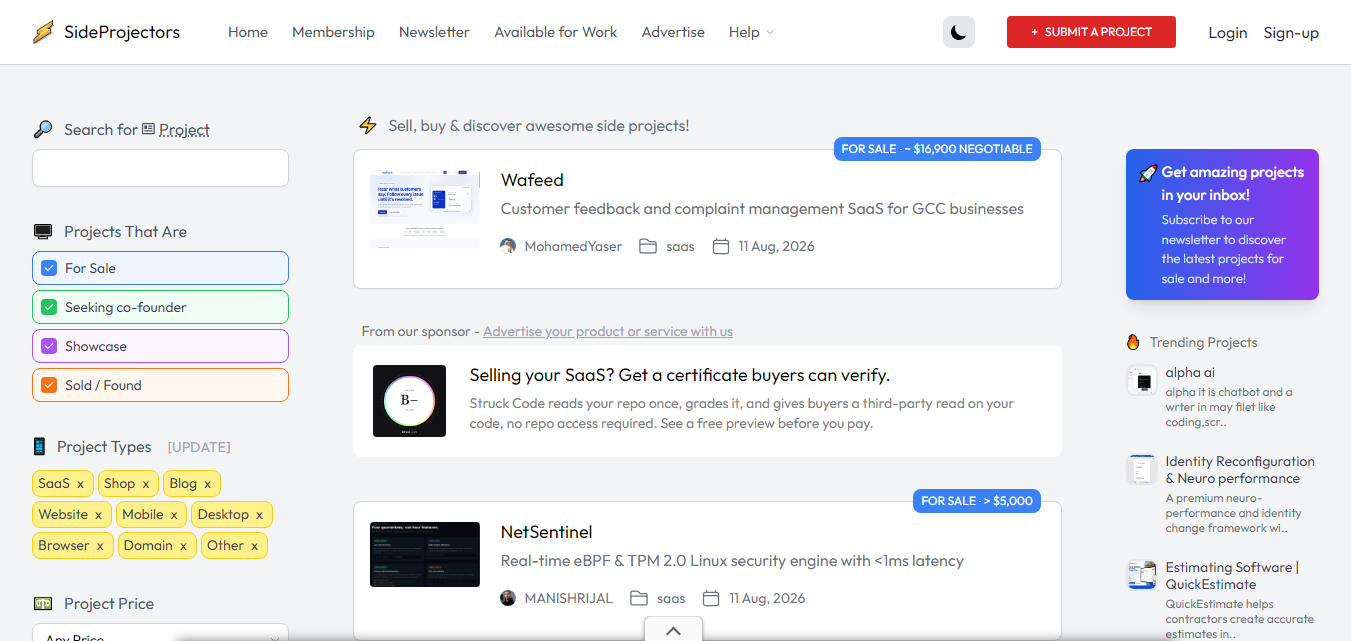Click the Project Types phone icon
1351x641 pixels.
tap(40, 447)
